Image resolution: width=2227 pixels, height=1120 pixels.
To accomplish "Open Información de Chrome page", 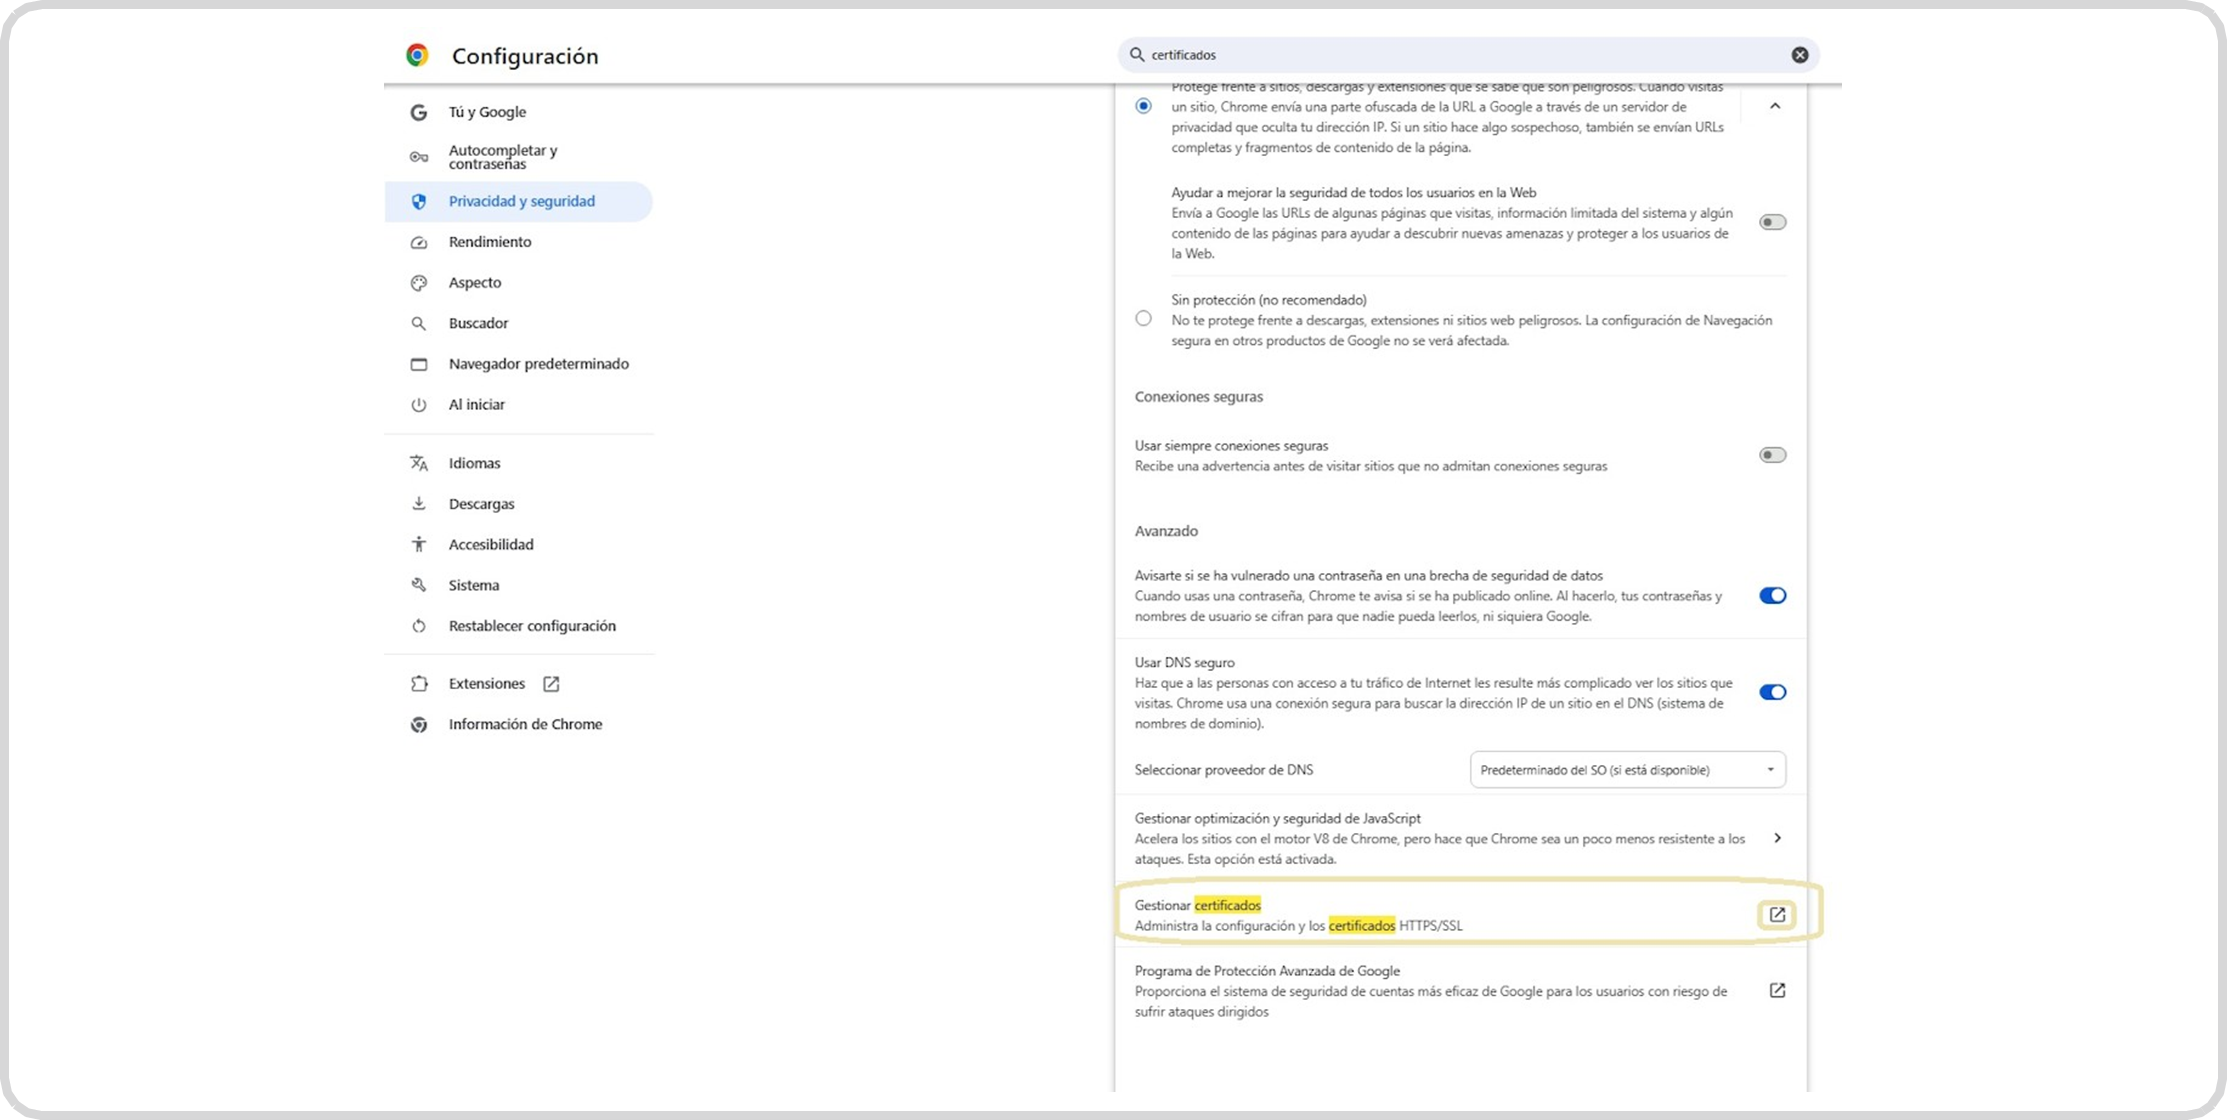I will point(525,724).
